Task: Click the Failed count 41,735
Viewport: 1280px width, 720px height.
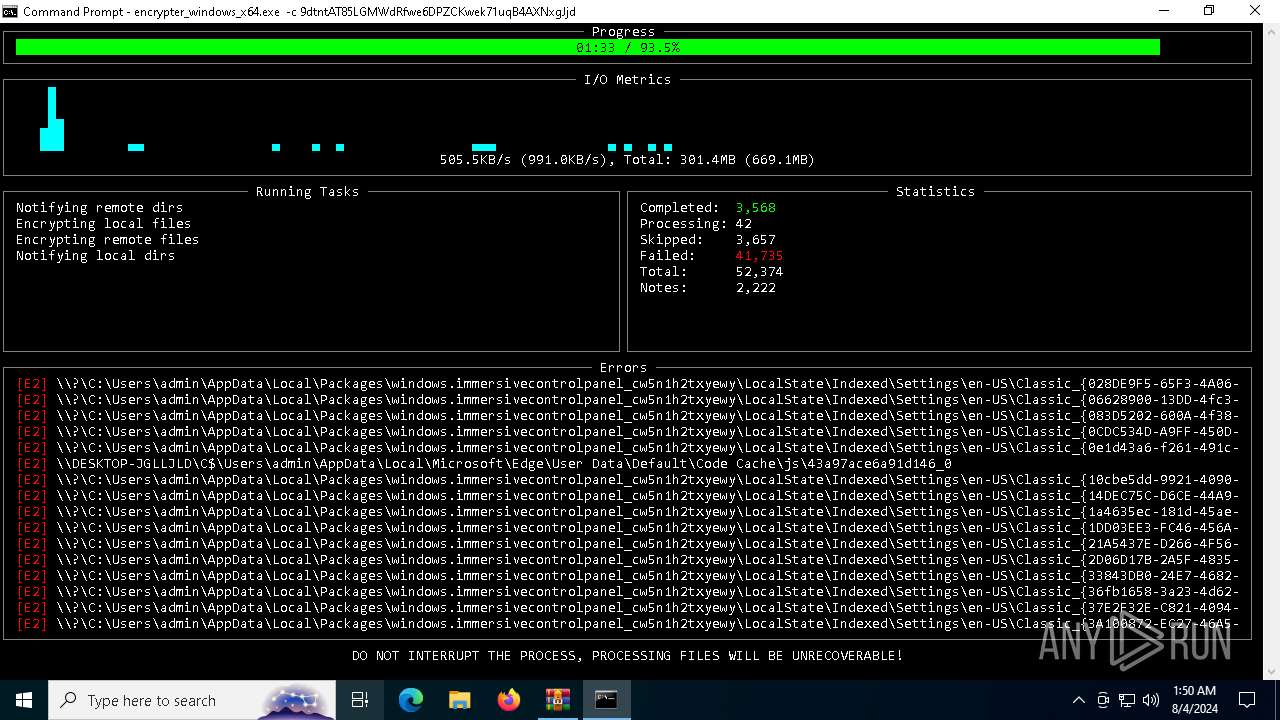Action: (759, 256)
